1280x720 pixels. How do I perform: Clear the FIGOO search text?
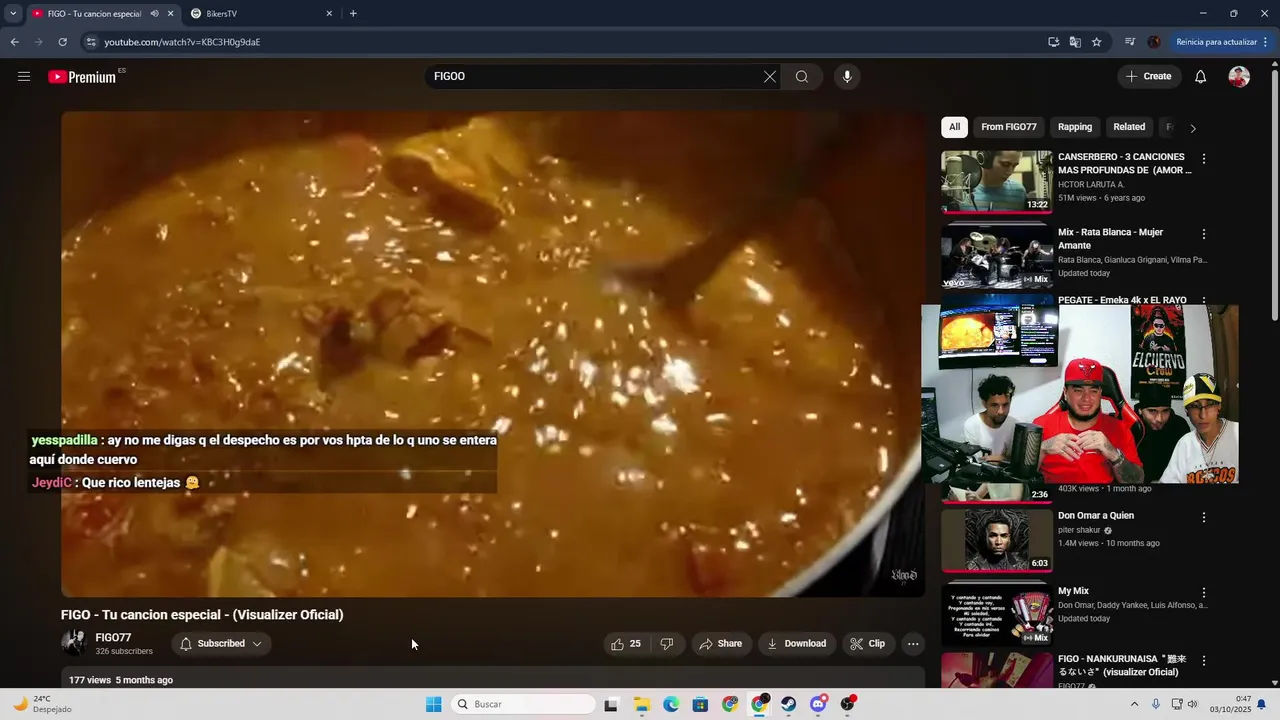[770, 77]
